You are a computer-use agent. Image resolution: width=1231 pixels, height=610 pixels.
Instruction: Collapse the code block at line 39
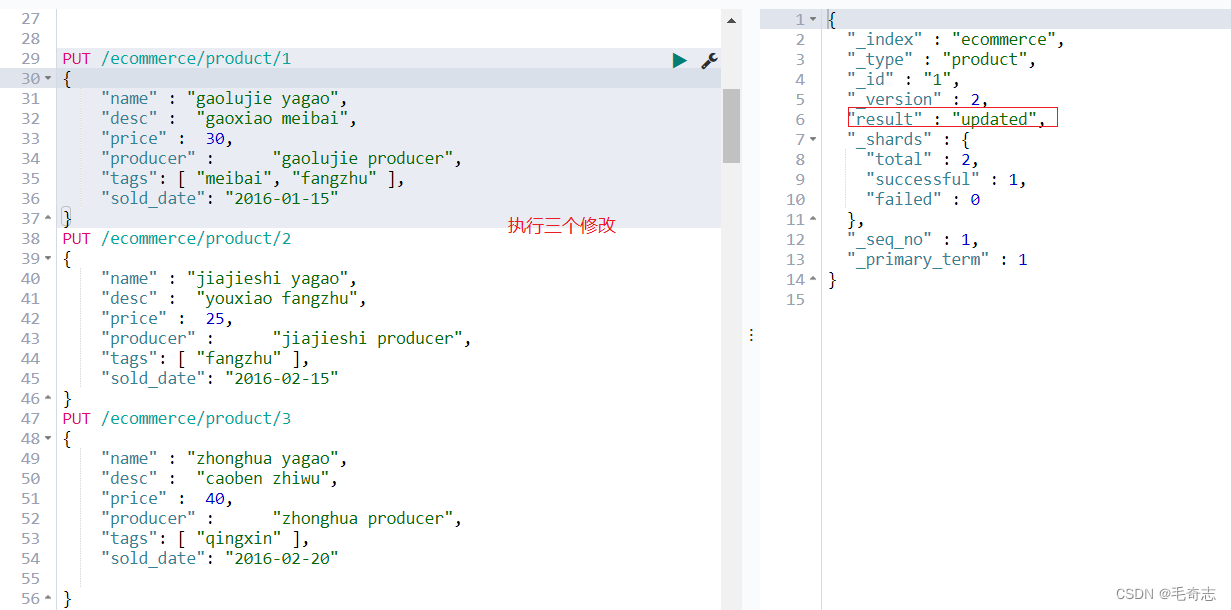tap(48, 259)
